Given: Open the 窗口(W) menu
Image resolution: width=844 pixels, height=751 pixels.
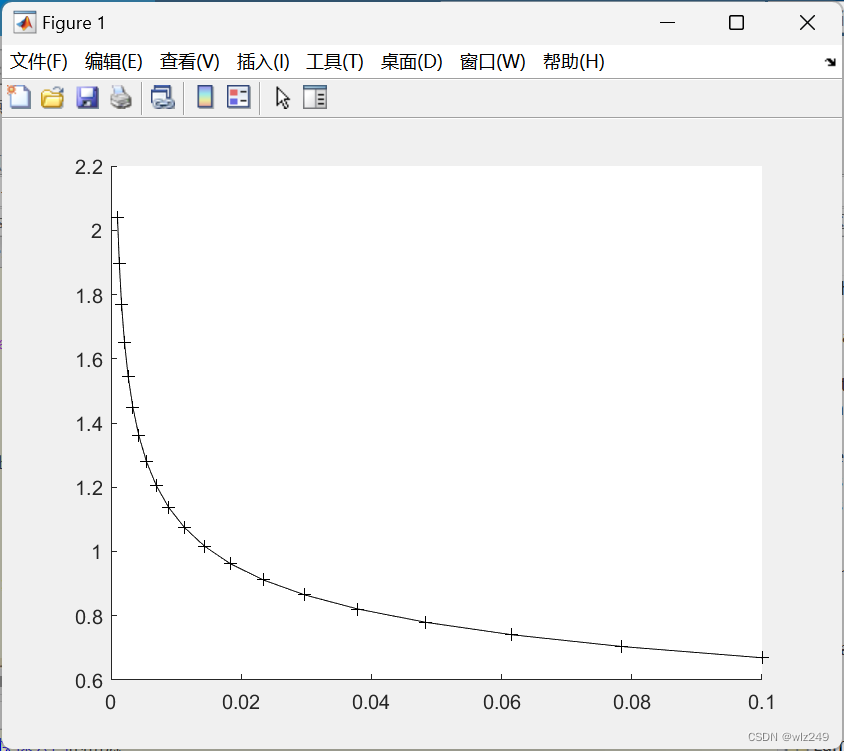Looking at the screenshot, I should coord(493,61).
